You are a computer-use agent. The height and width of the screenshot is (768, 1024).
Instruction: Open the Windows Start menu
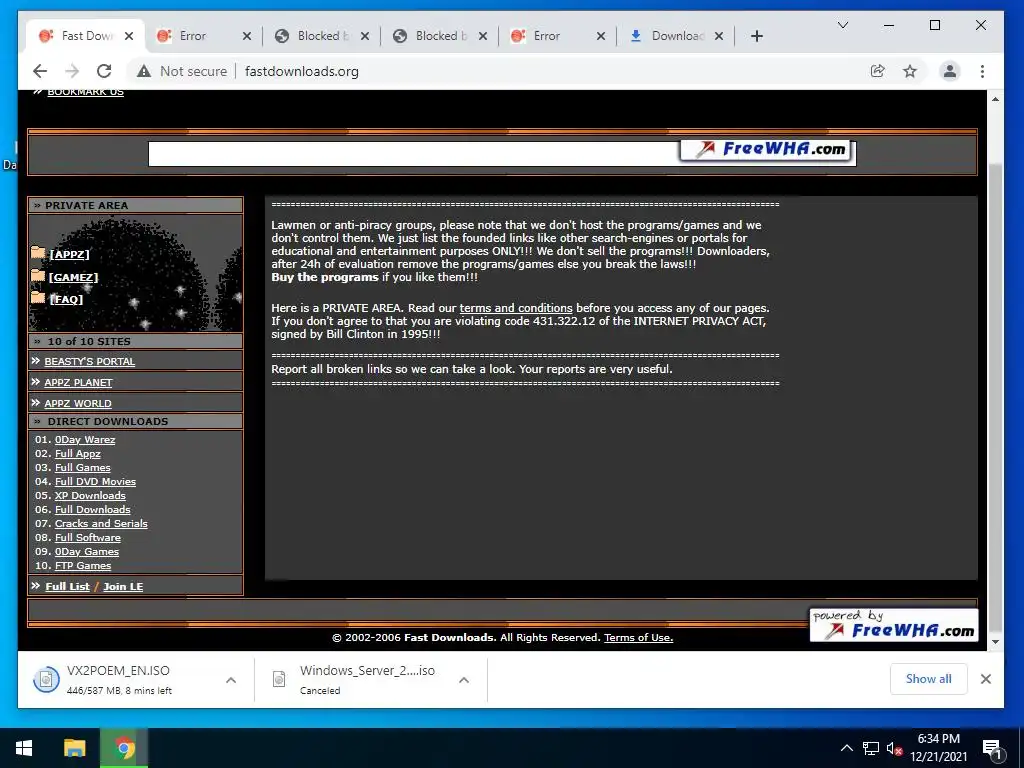tap(24, 748)
